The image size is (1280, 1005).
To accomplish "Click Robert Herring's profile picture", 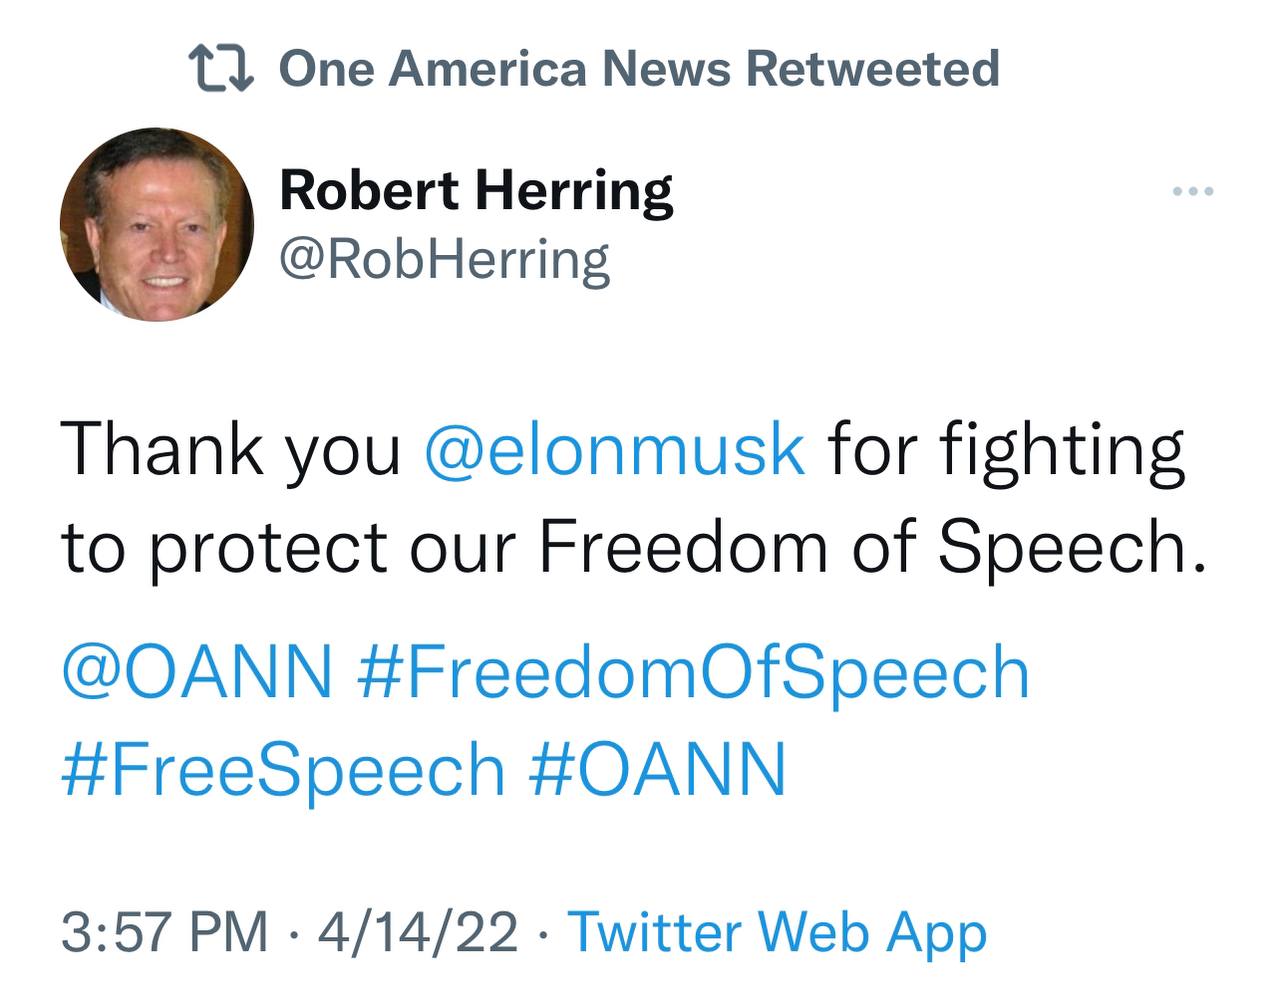I will click(x=157, y=224).
